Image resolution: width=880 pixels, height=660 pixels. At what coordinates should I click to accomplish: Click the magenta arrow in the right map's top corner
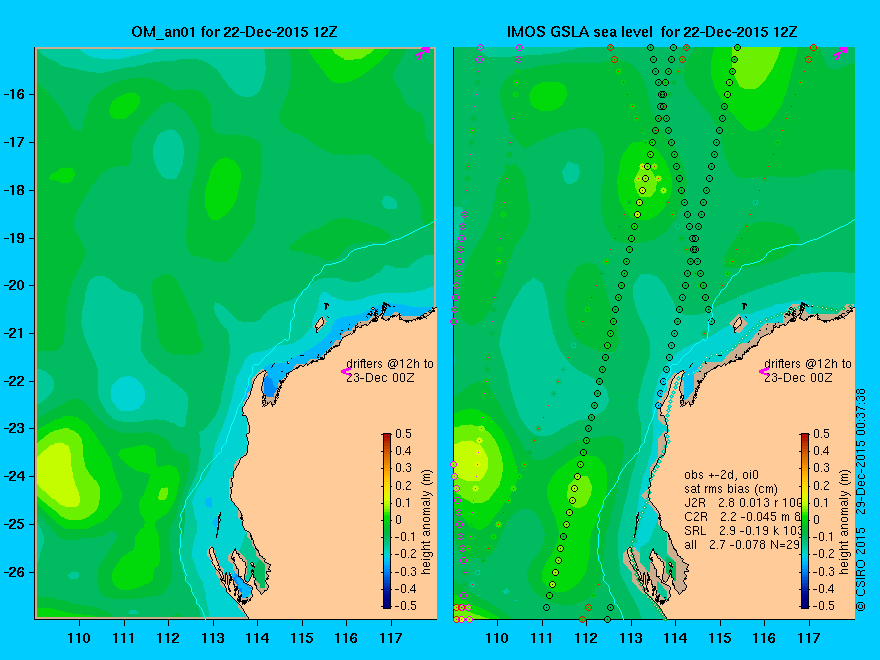coord(840,53)
